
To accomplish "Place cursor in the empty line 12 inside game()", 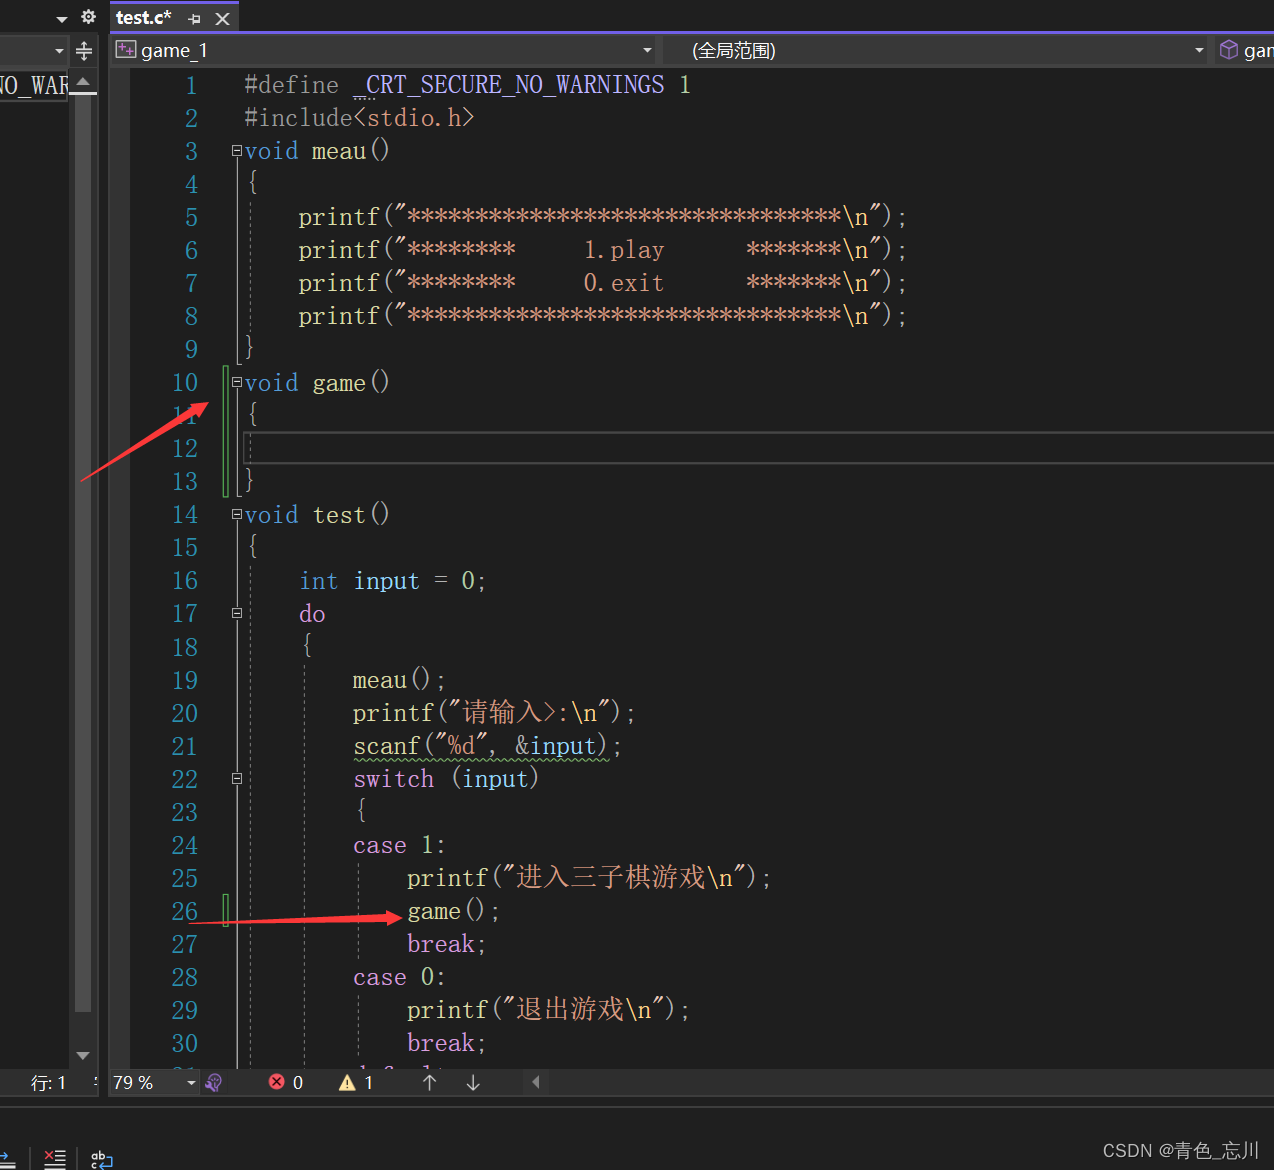I will click(x=760, y=448).
